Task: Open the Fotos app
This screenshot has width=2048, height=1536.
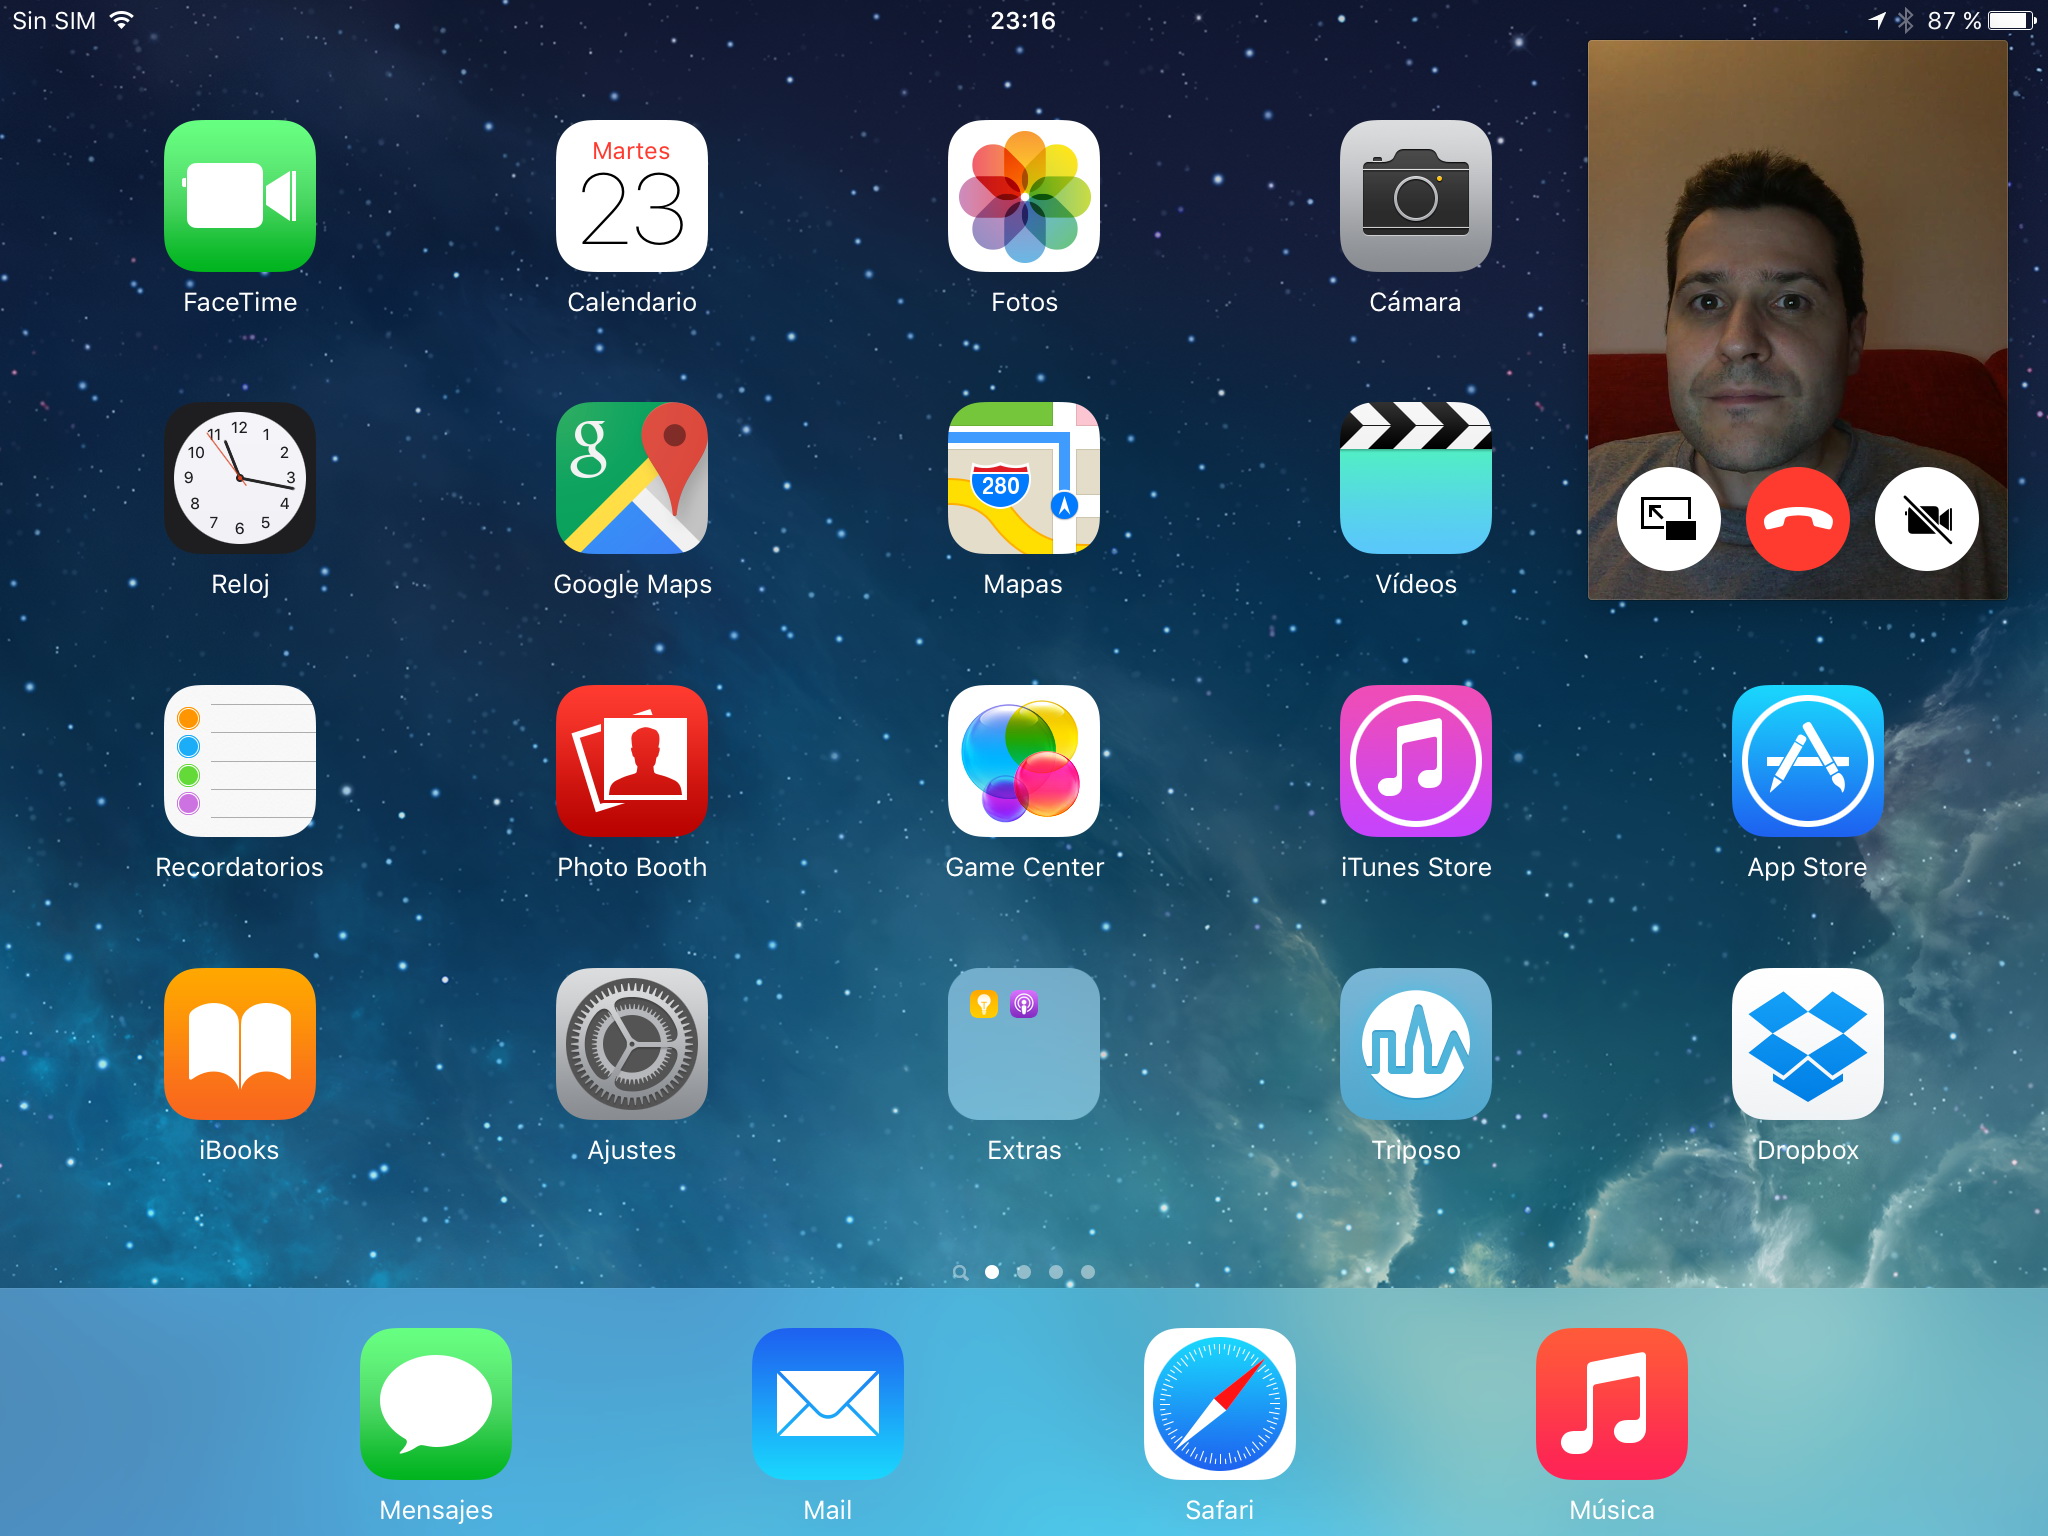Action: [1023, 197]
